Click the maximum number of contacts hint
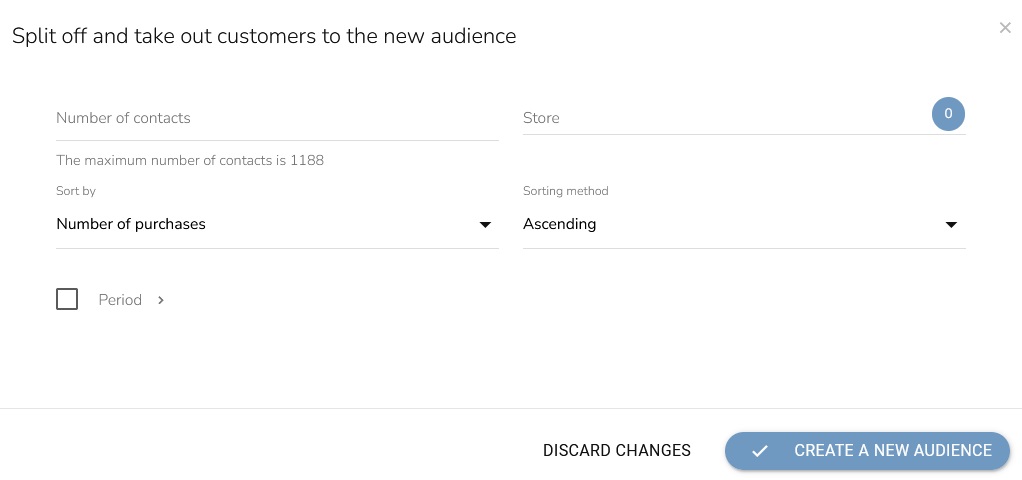The width and height of the screenshot is (1022, 480). point(190,160)
